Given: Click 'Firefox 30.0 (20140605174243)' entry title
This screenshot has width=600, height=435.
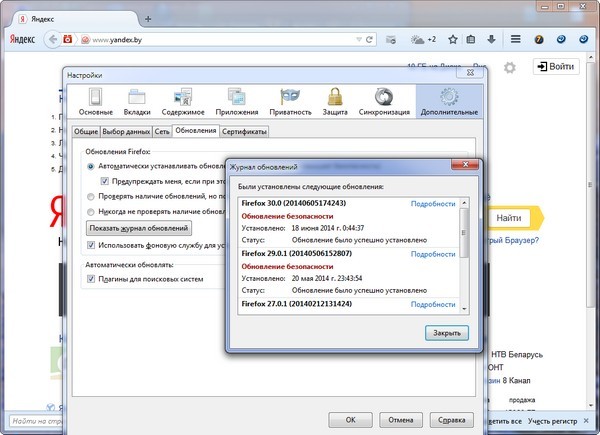Looking at the screenshot, I should (293, 203).
